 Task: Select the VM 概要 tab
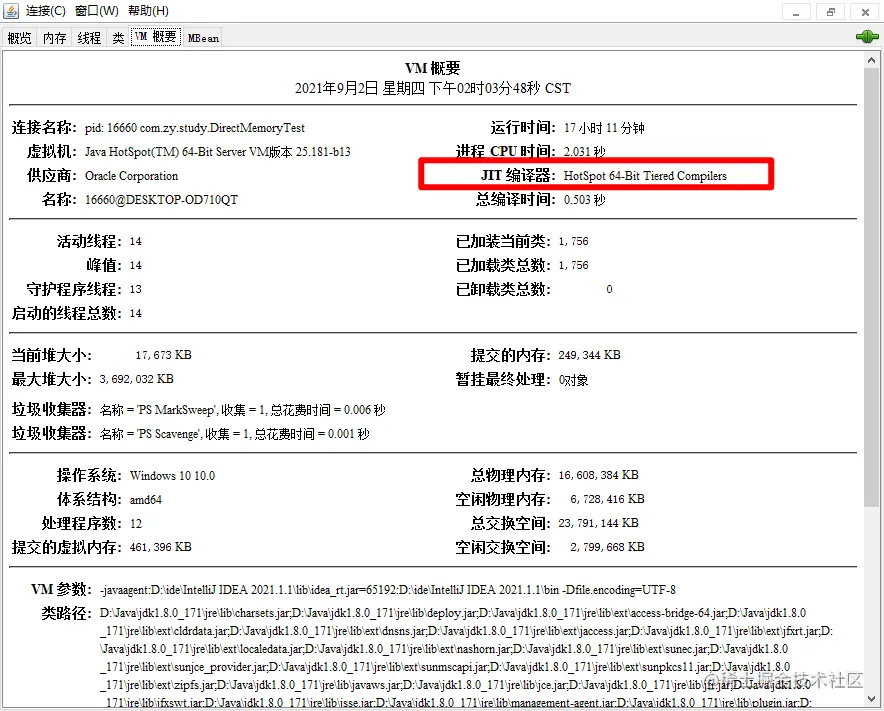pos(156,37)
